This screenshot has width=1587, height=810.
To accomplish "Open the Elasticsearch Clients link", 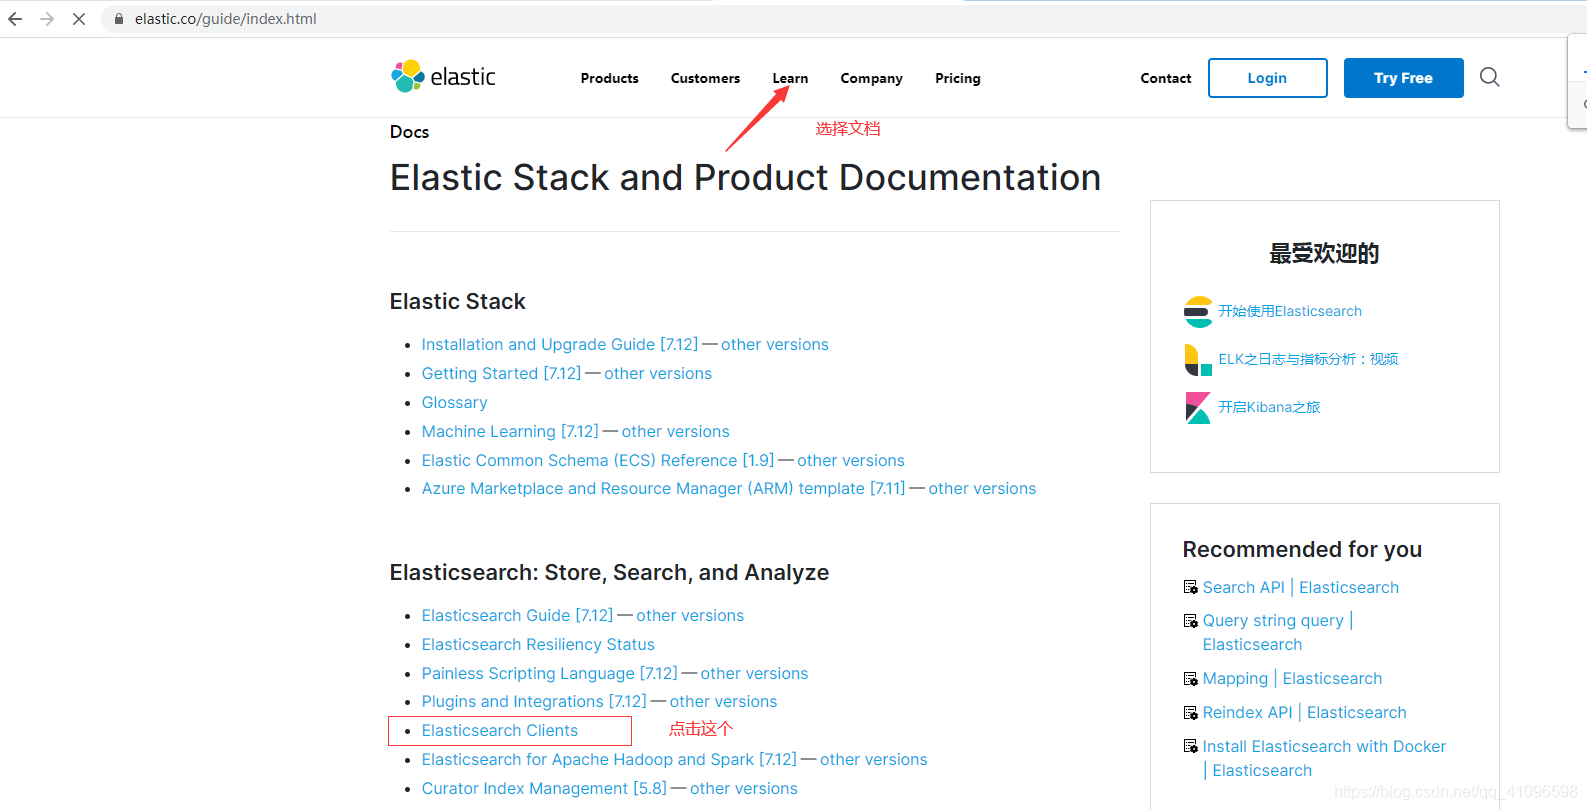I will (499, 730).
